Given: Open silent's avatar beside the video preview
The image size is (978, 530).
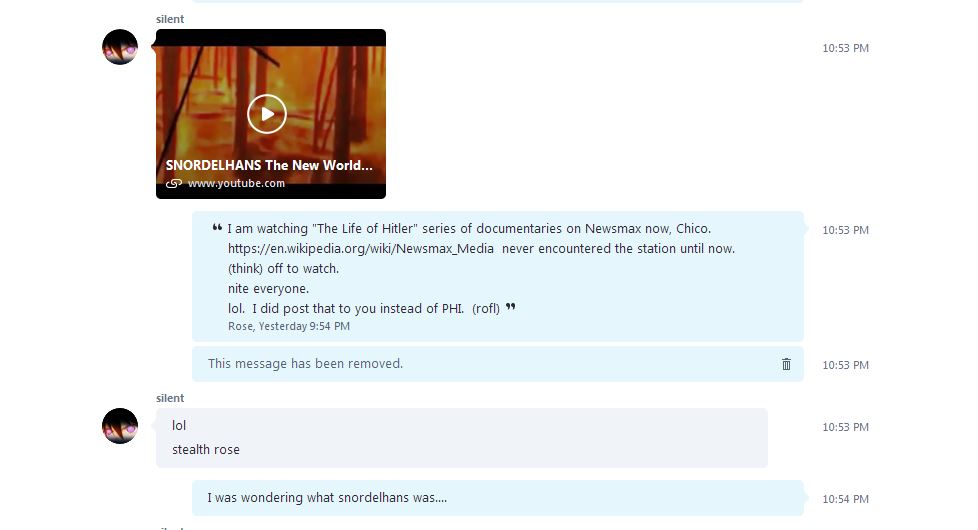Looking at the screenshot, I should pos(120,47).
